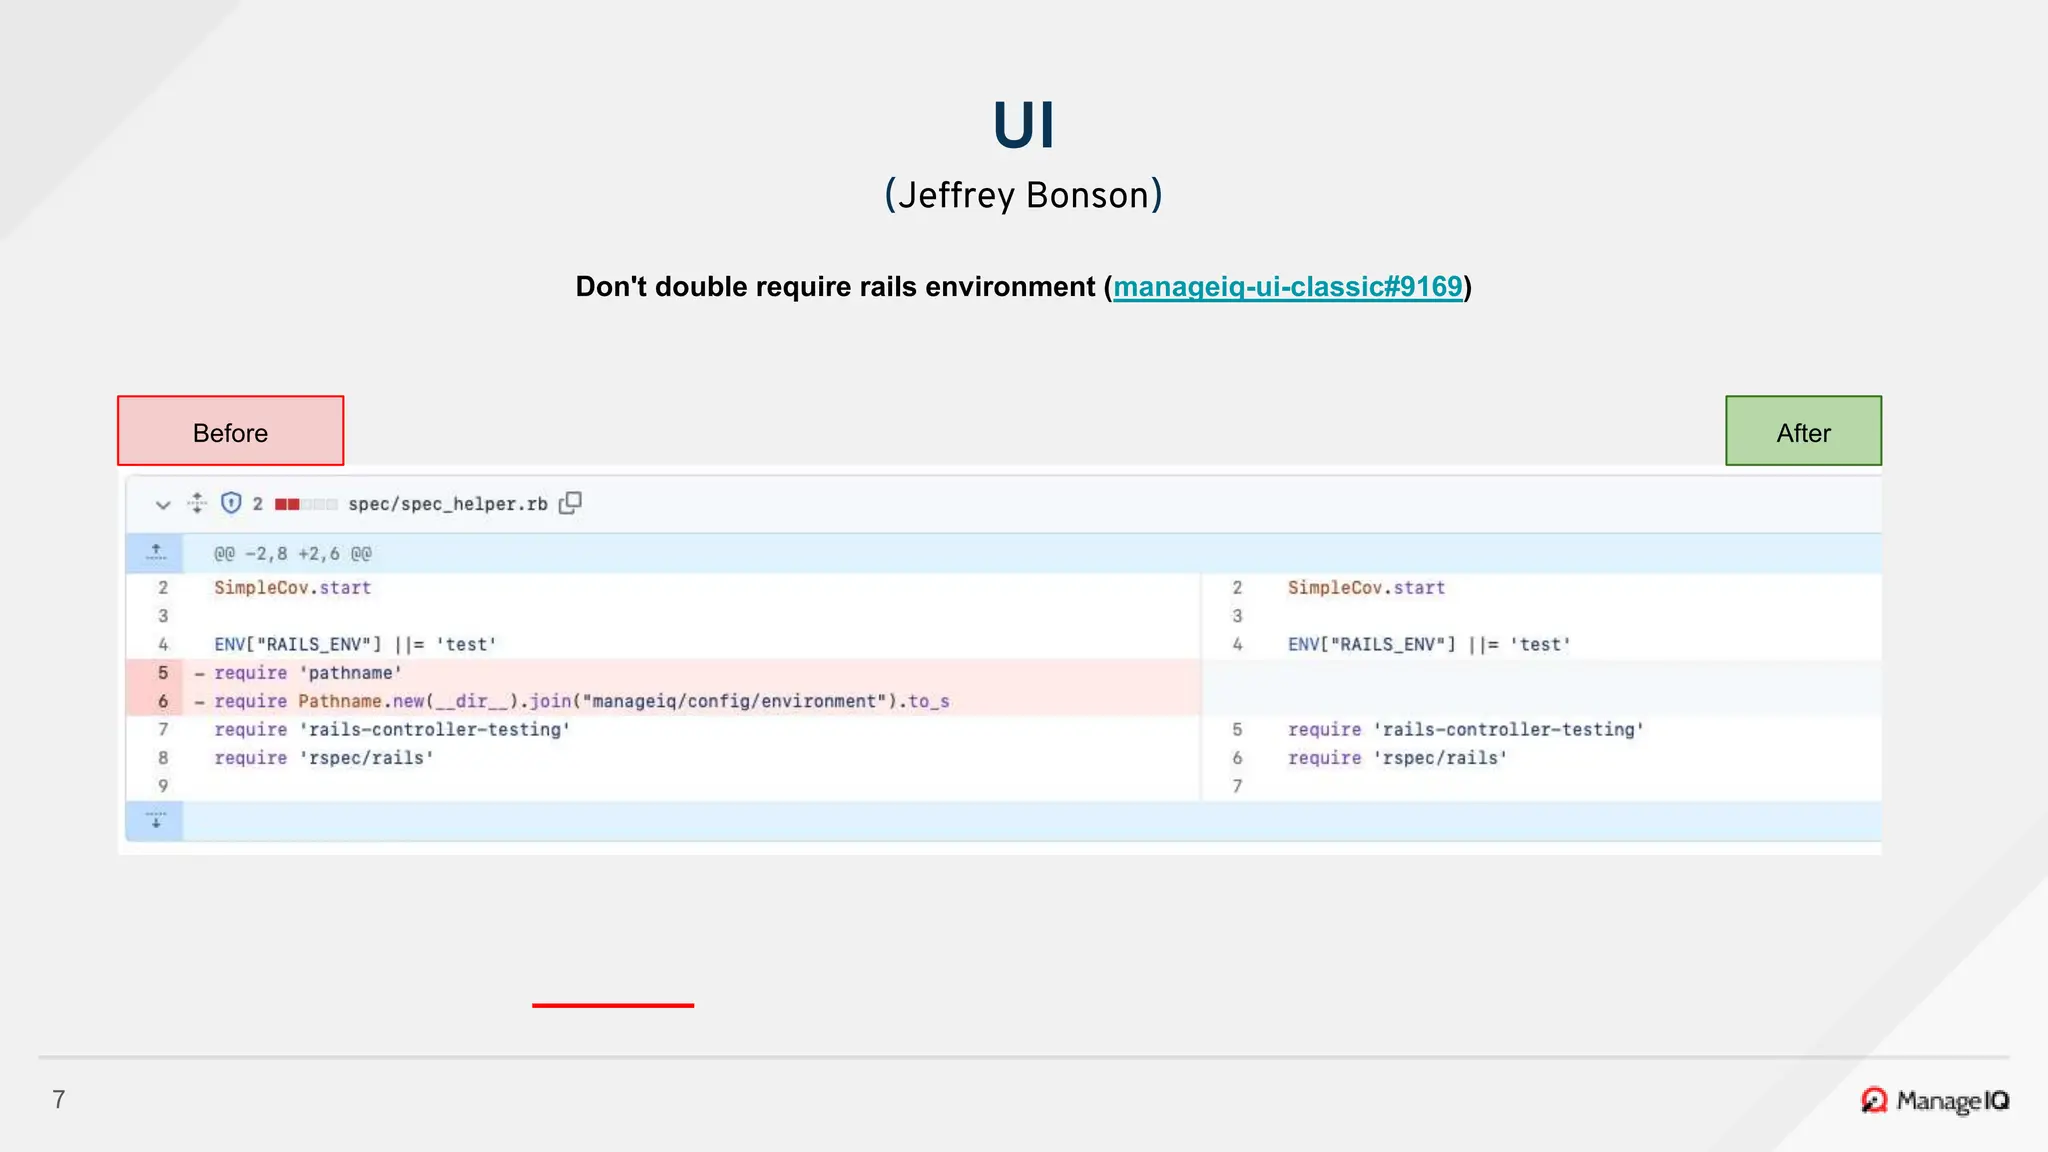Click the expand all lines unfold icon
Screen dimensions: 2048x1152
pos(197,503)
